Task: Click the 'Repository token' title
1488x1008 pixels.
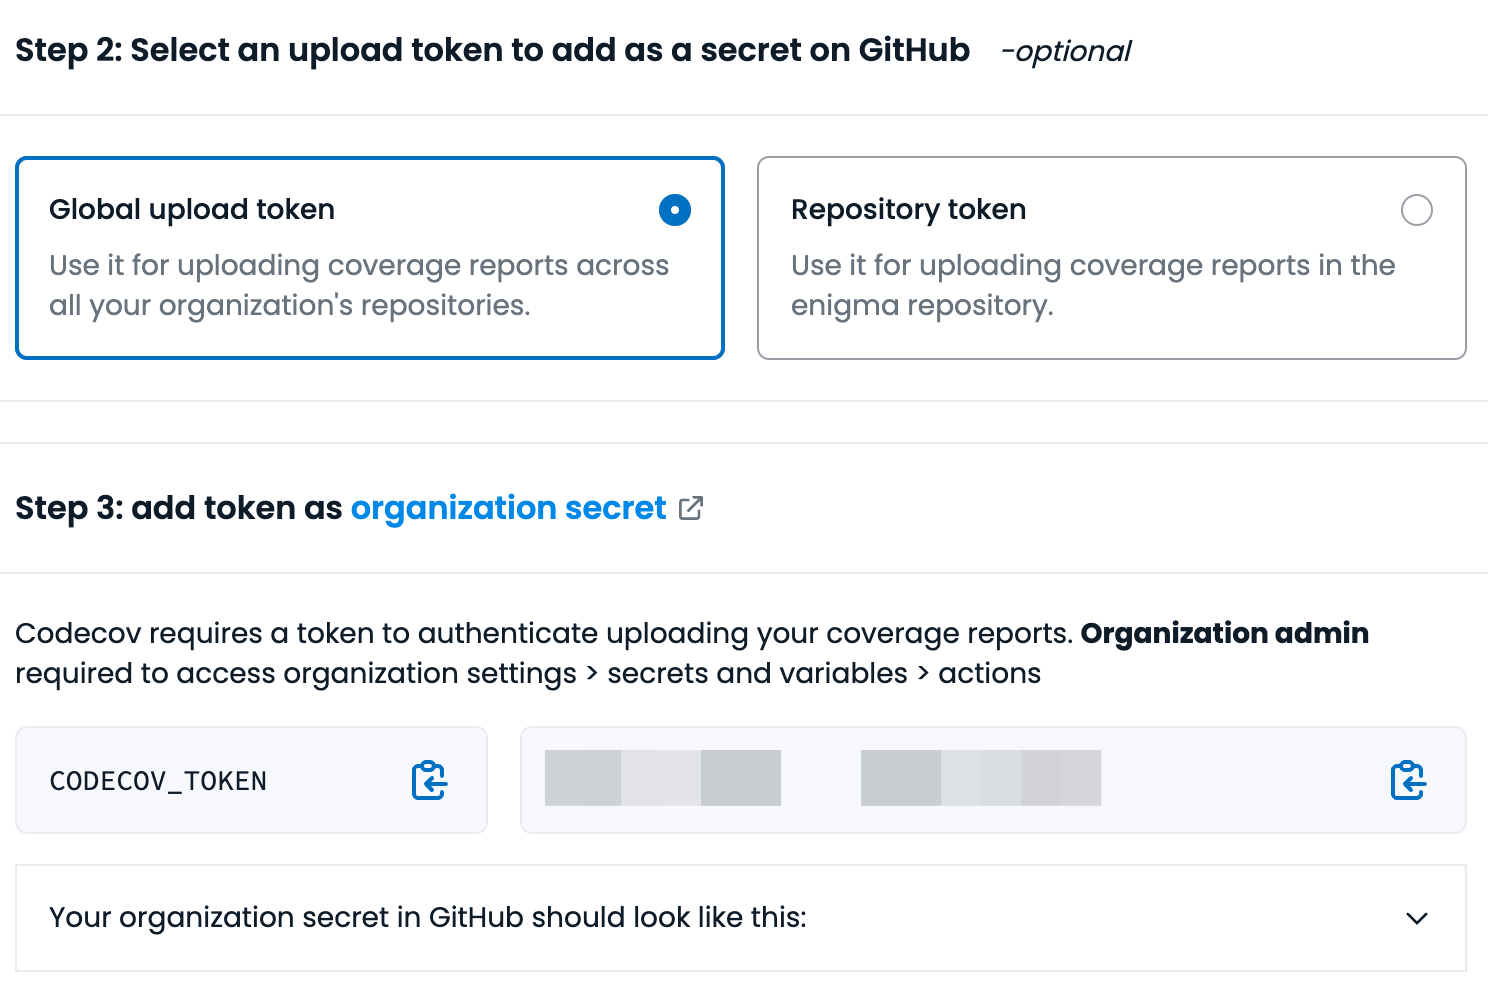Action: [x=908, y=210]
